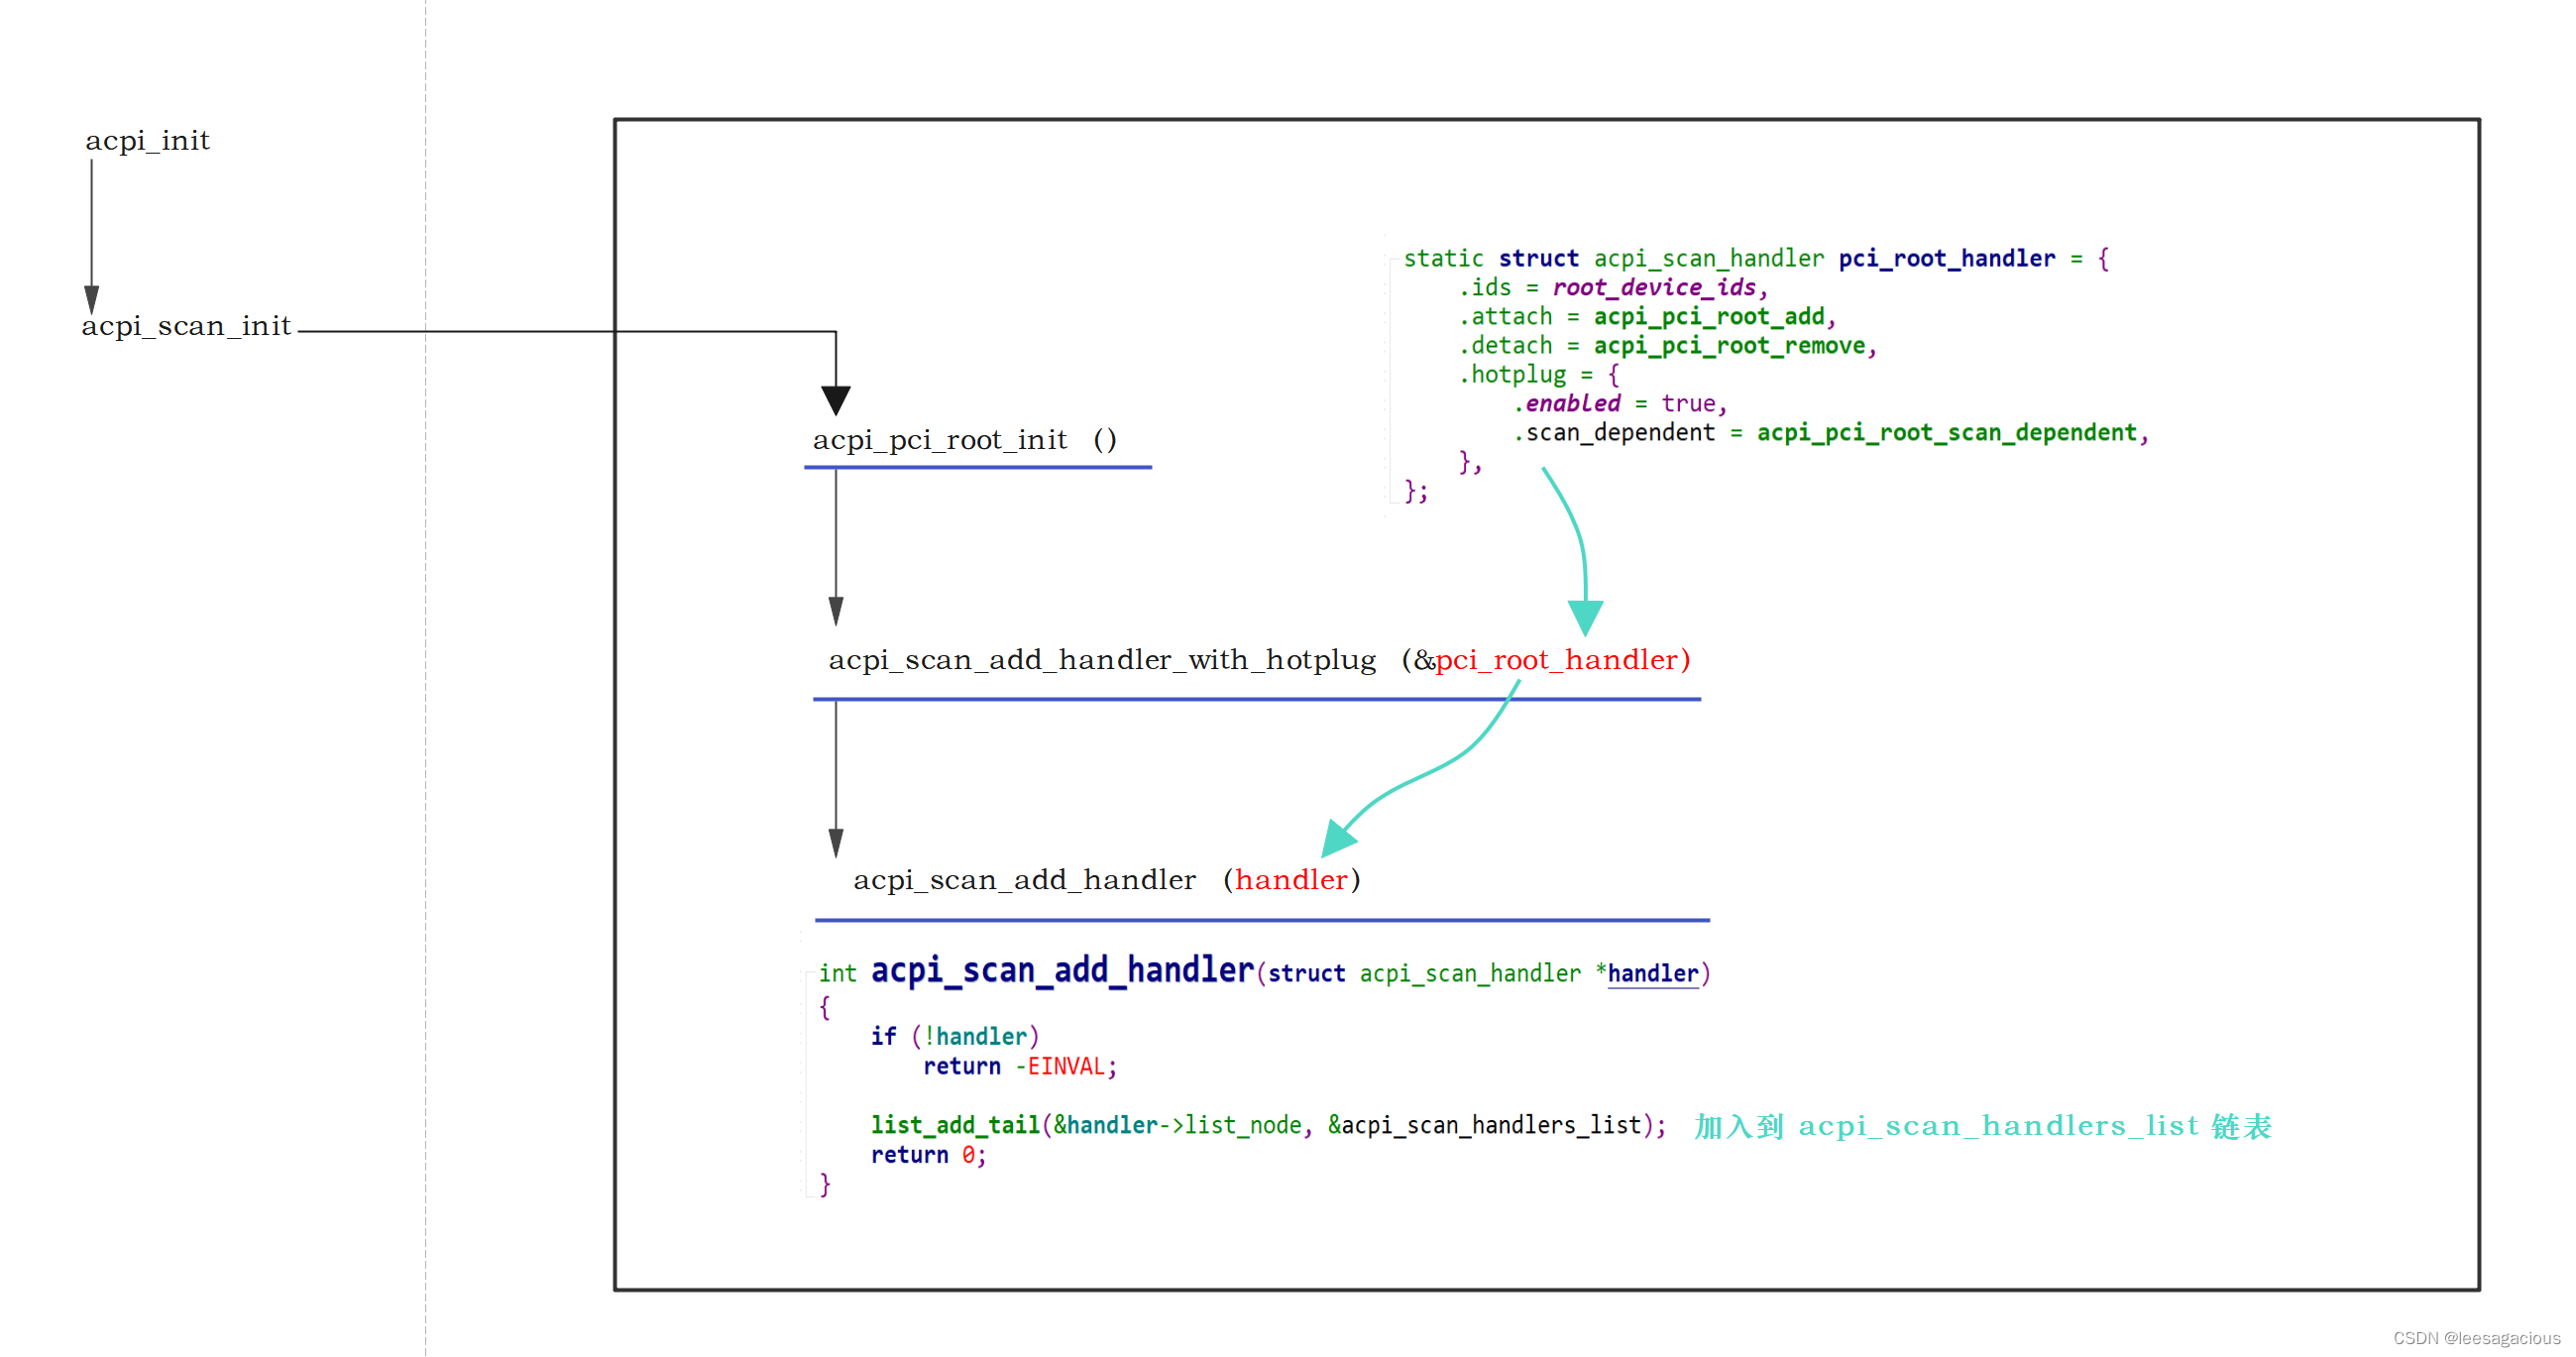
Task: Click pci_root_handler in struct definition
Action: [1946, 258]
